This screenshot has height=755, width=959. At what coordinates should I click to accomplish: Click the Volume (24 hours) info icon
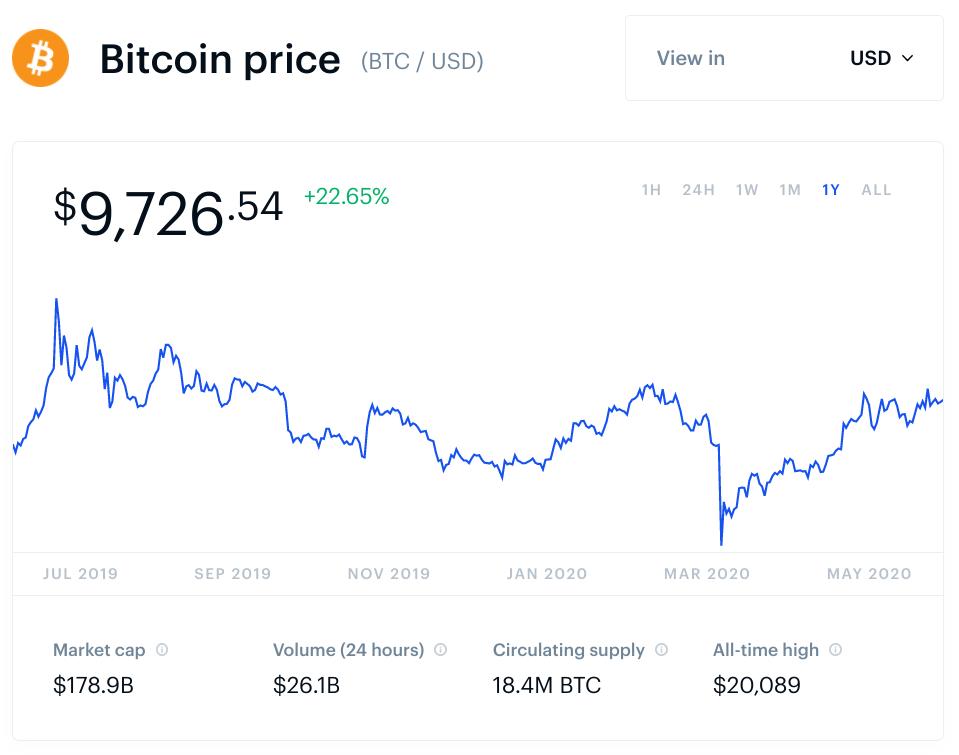441,650
